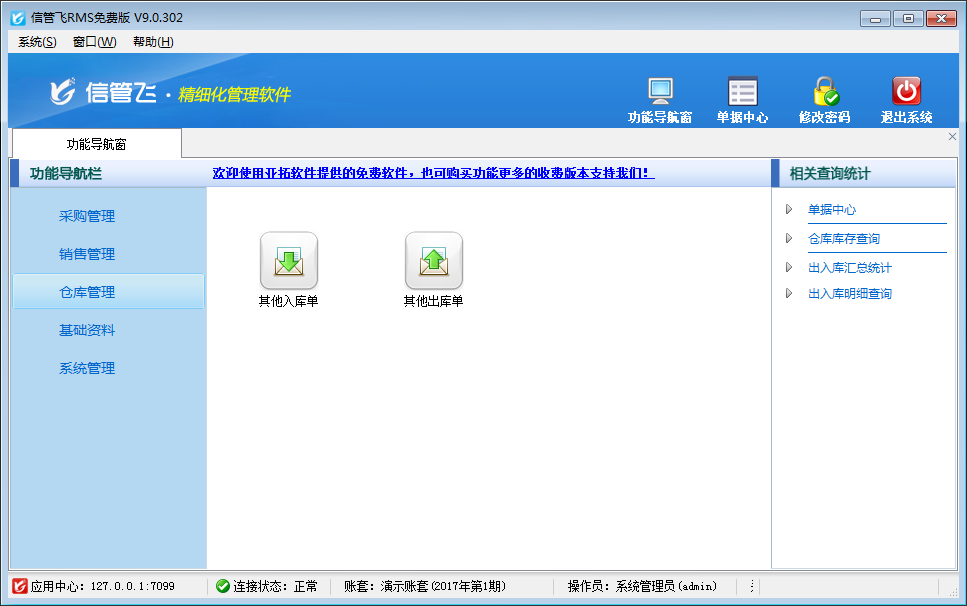Expand the 出入库汇总统计 triangle arrow

[789, 268]
